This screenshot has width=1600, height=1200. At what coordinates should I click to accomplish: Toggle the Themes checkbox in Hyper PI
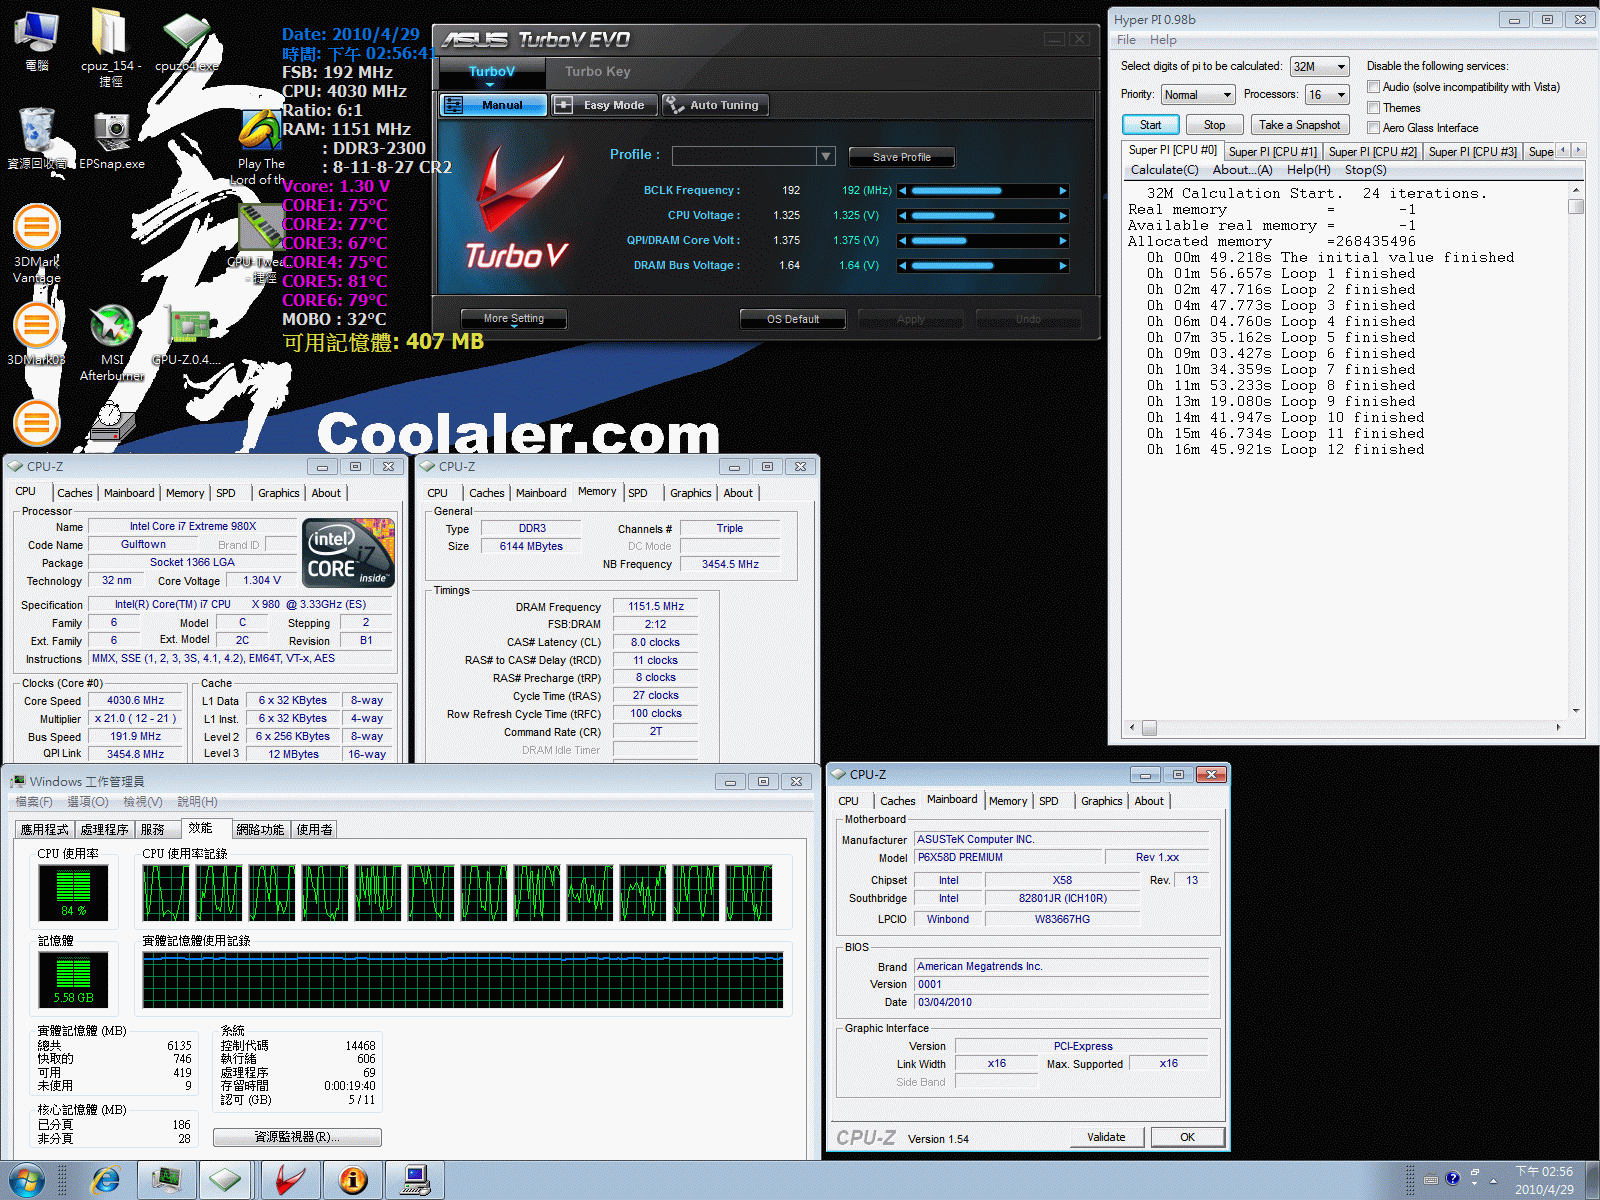point(1374,108)
